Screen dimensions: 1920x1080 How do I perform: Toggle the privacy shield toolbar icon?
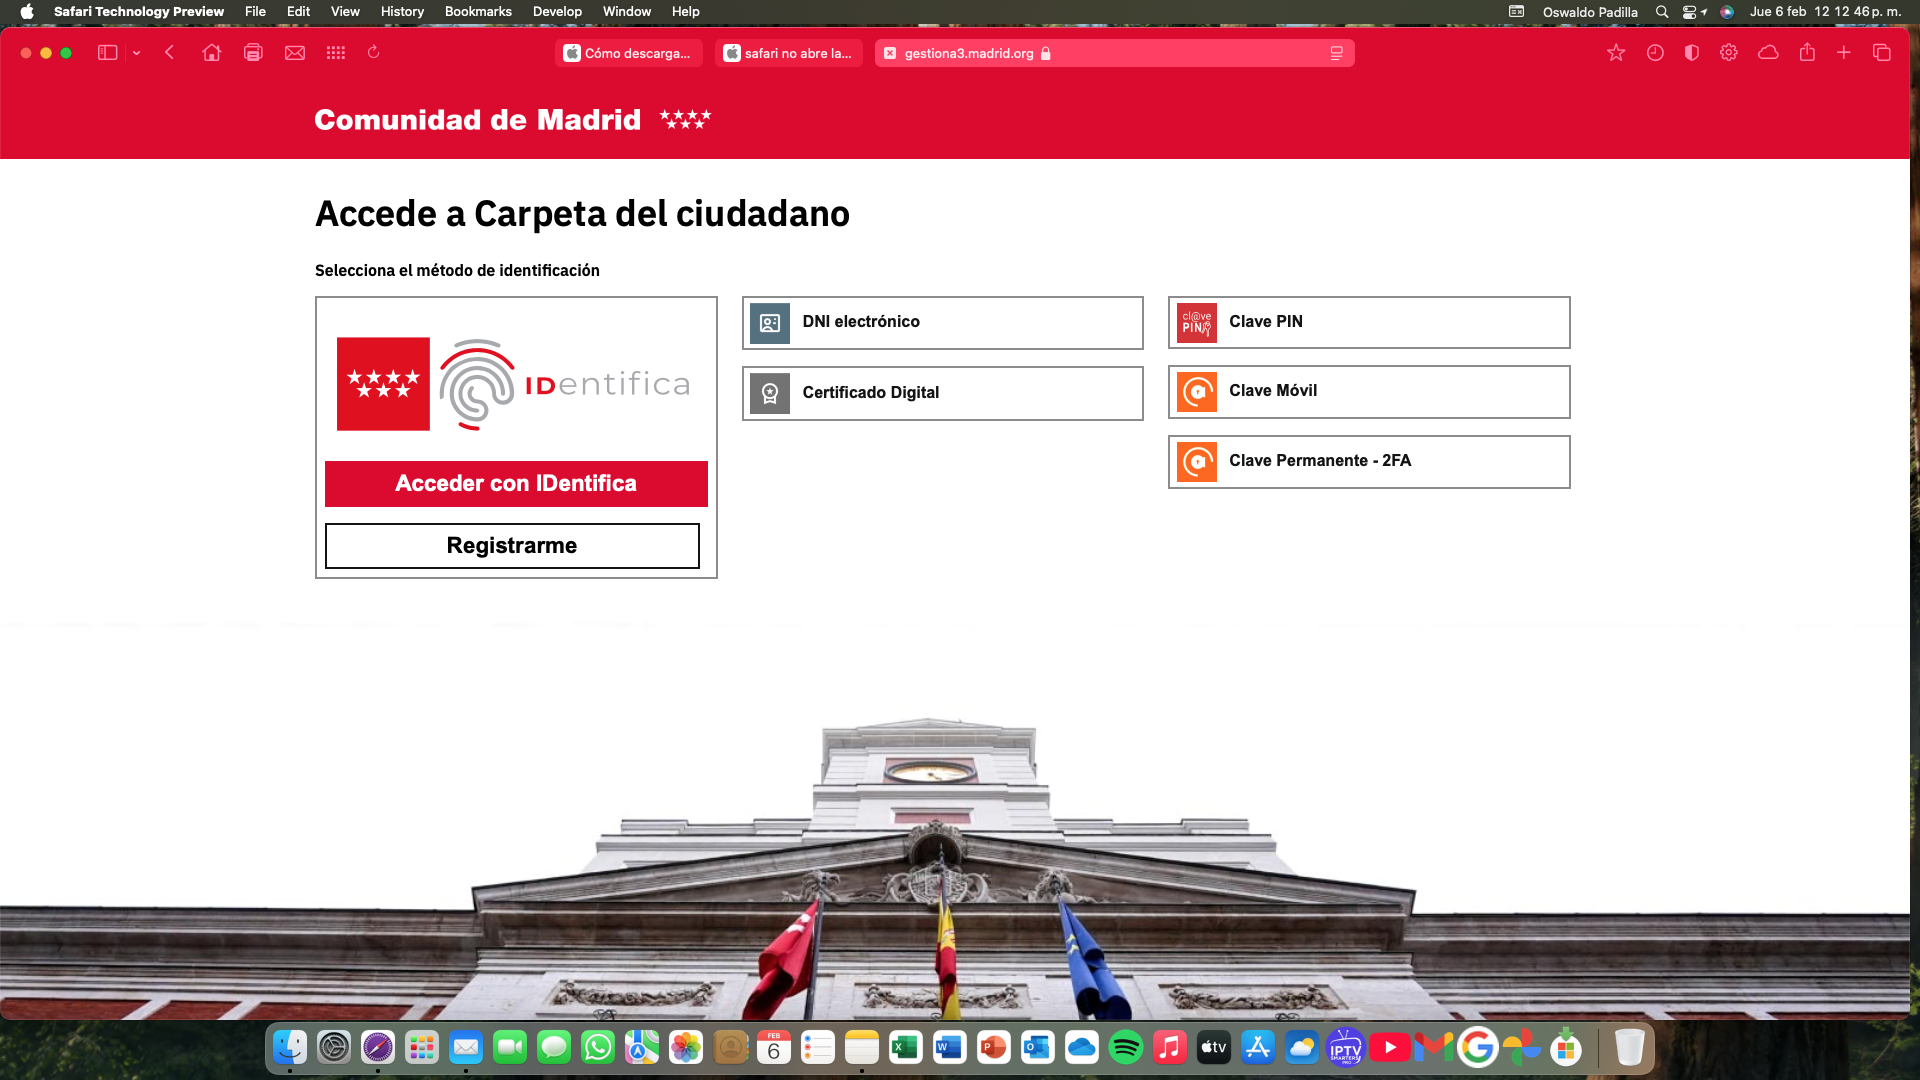tap(1692, 53)
